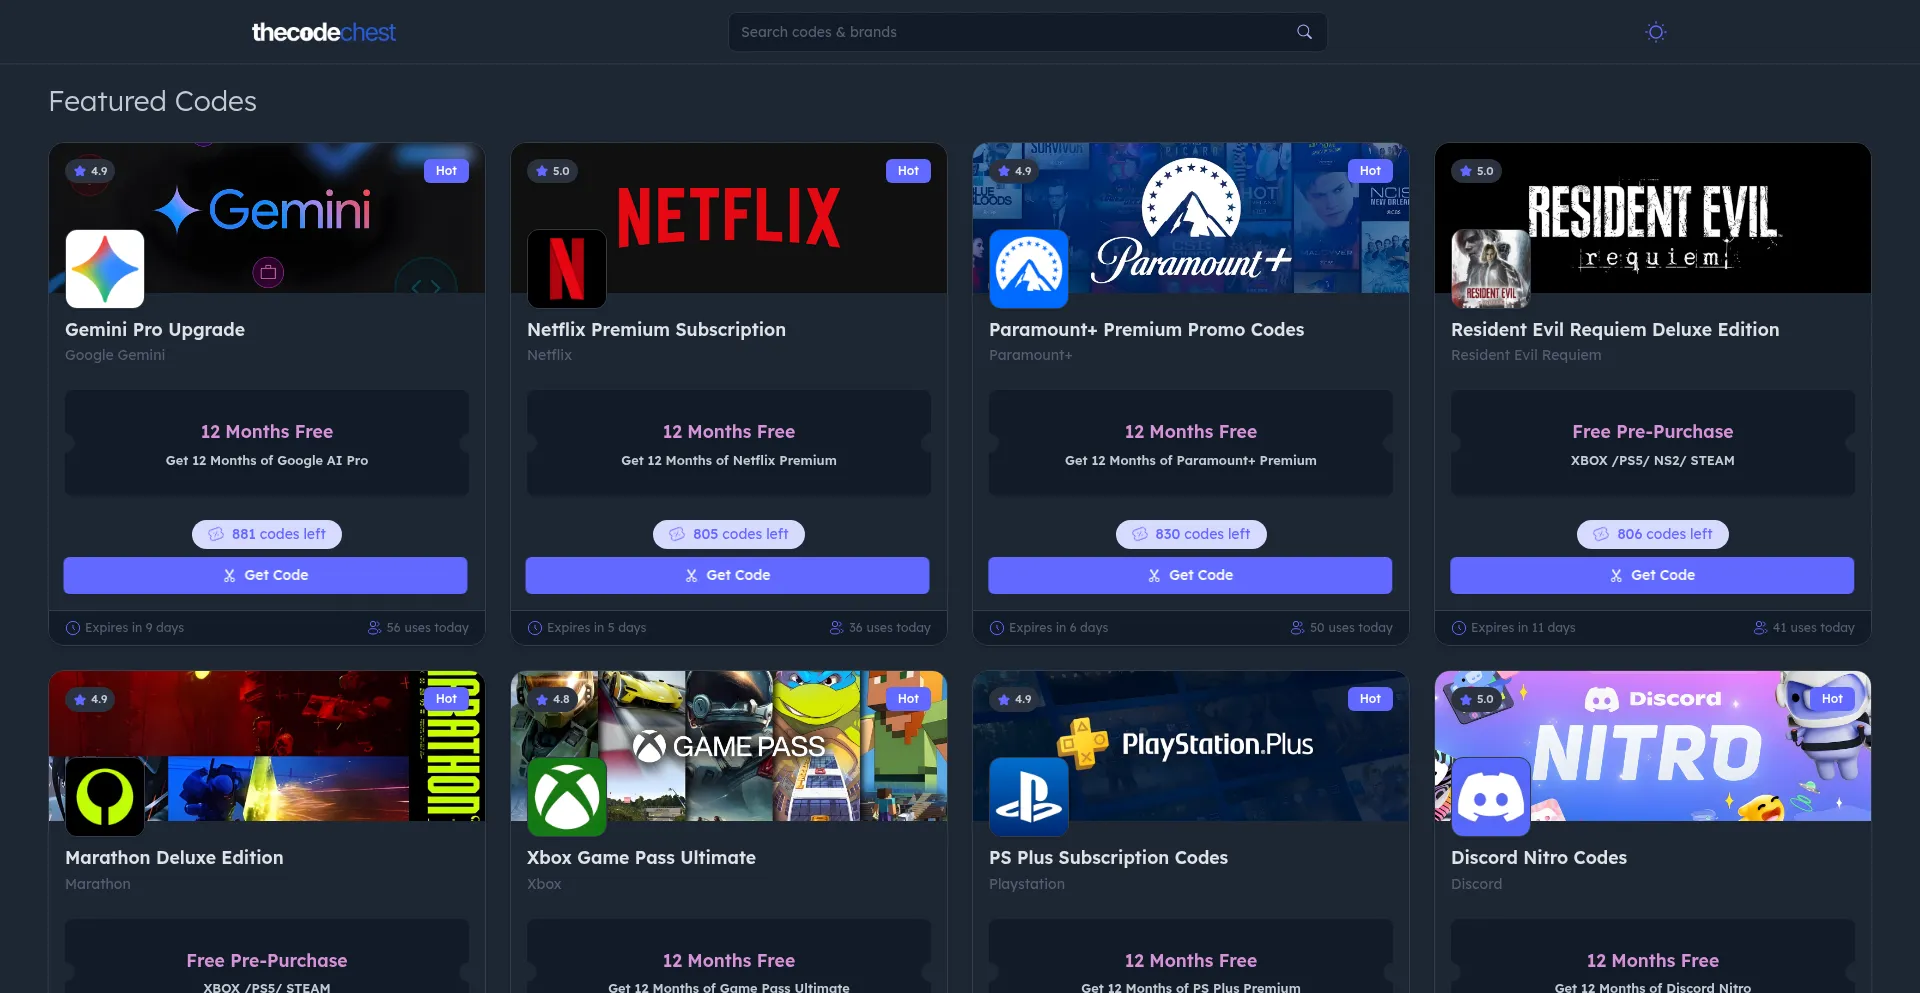Click the Xbox green logo icon
1920x993 pixels.
point(567,797)
